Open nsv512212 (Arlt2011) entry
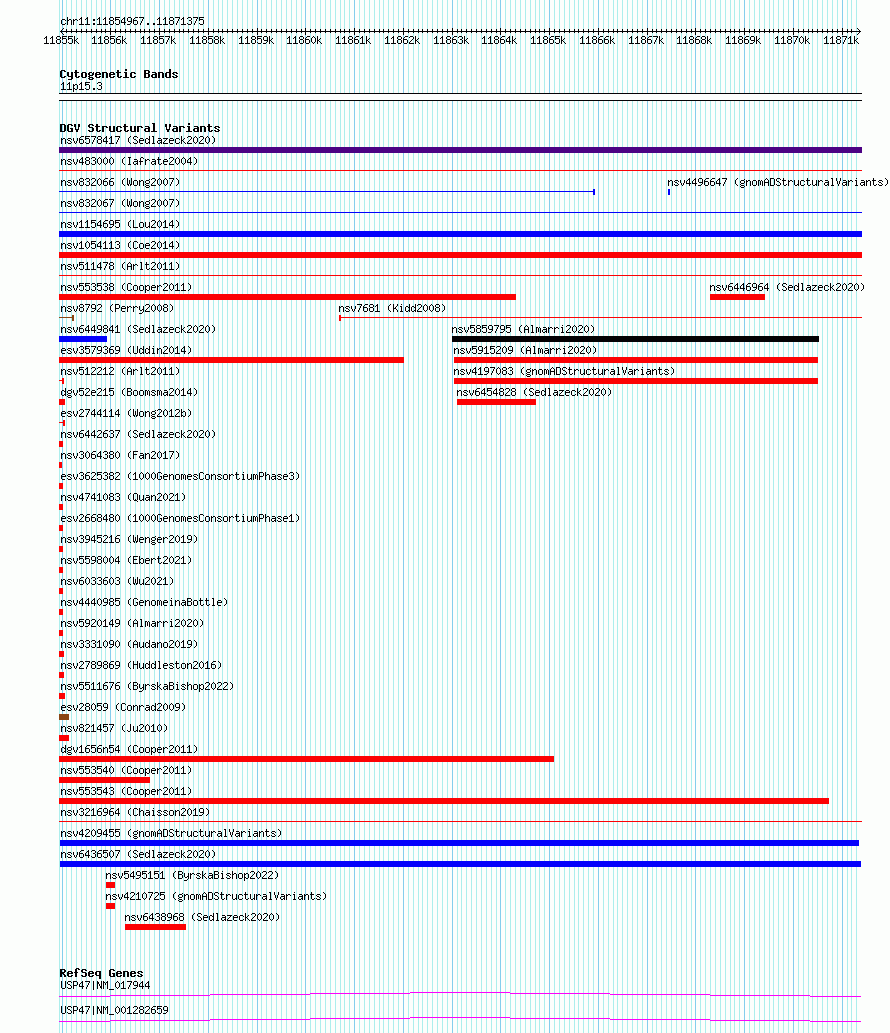 [120, 372]
